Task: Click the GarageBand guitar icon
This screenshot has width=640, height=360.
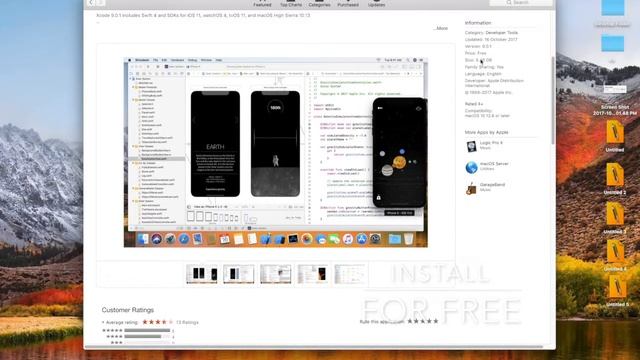Action: pos(471,189)
